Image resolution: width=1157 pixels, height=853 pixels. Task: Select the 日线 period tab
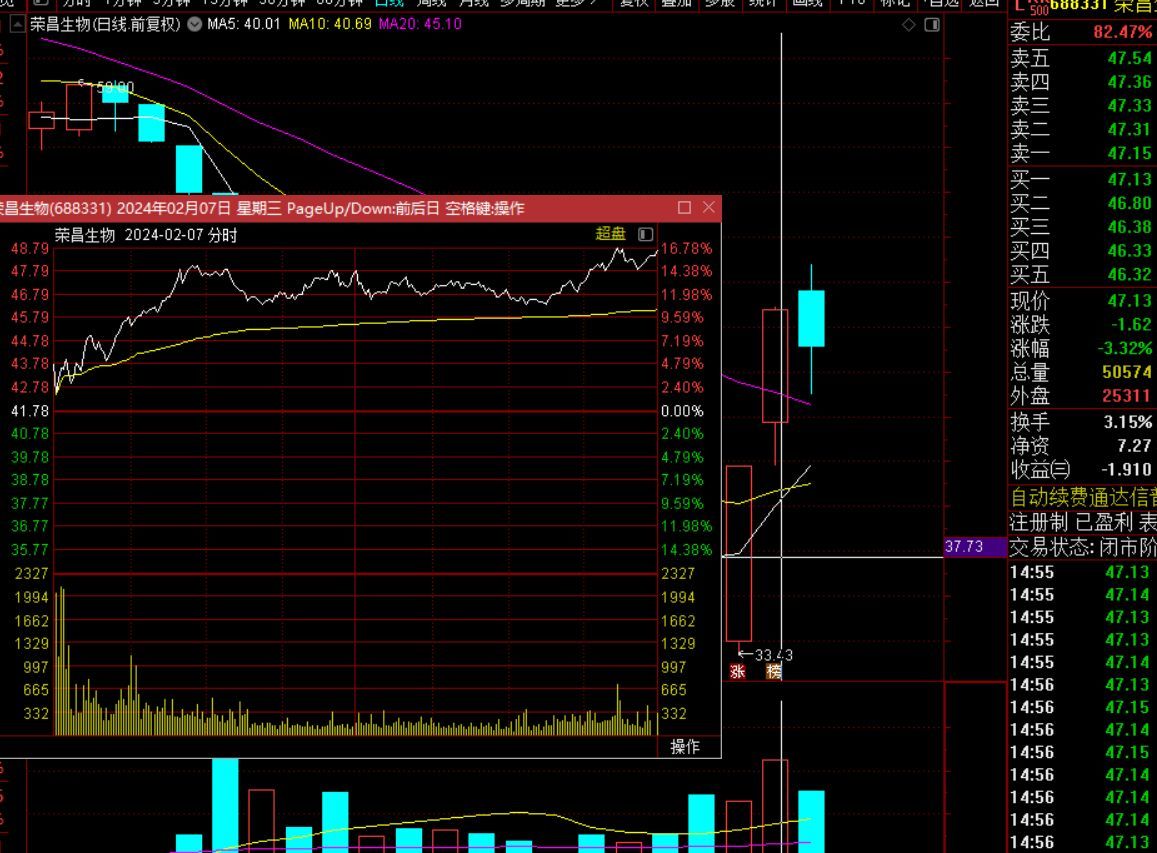point(389,3)
